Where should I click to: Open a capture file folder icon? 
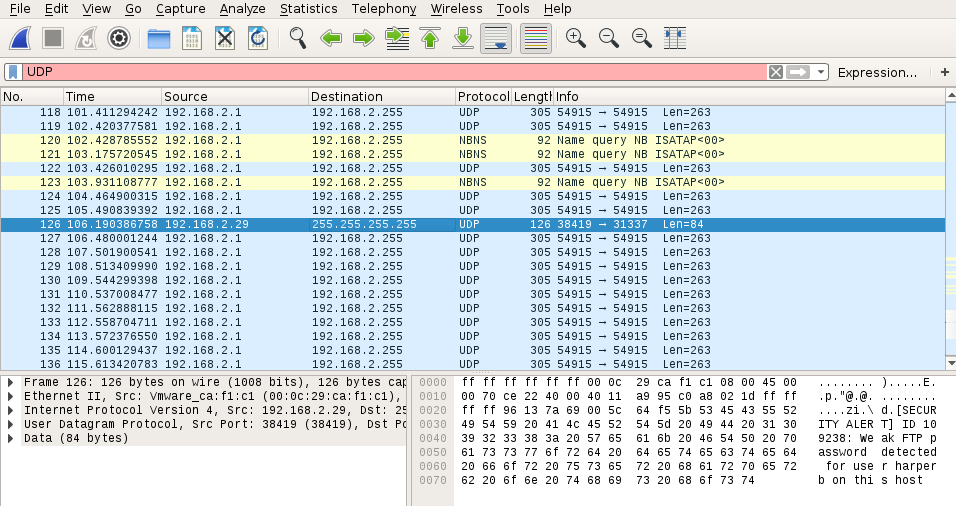point(159,38)
